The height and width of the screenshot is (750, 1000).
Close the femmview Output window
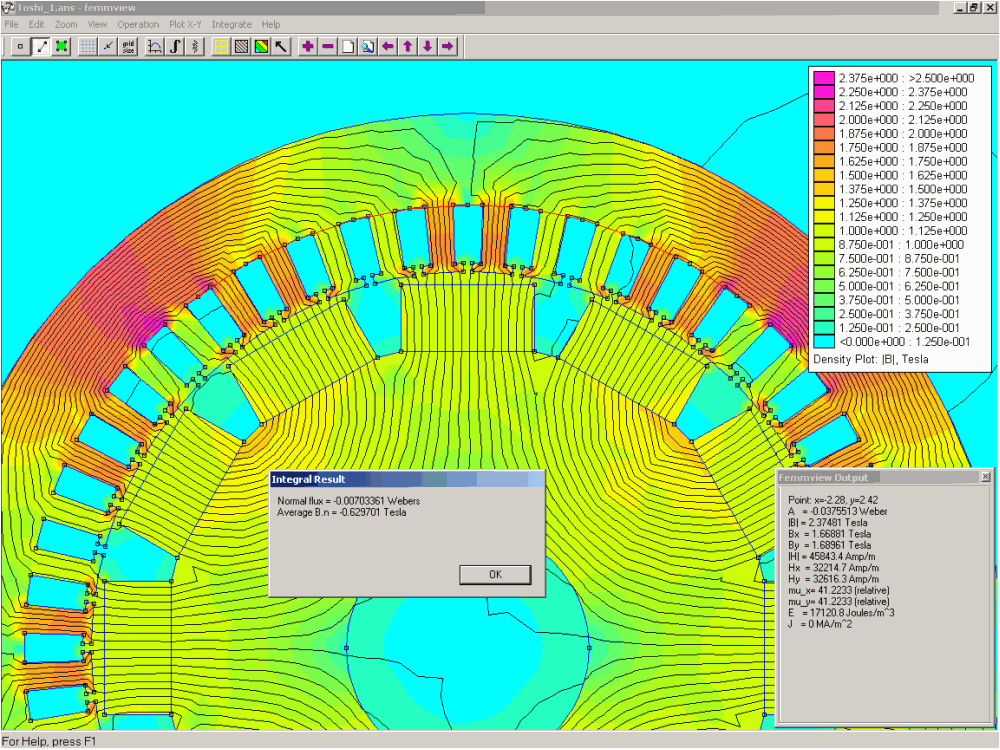pyautogui.click(x=986, y=478)
